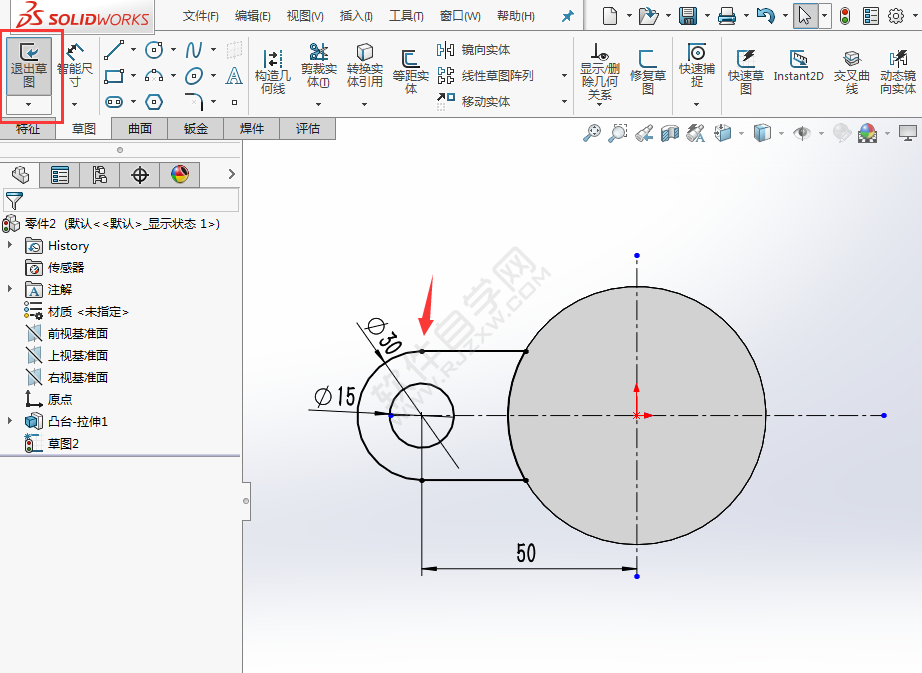922x673 pixels.
Task: Open the dropdown under Exit Sketch
Action: (x=27, y=106)
